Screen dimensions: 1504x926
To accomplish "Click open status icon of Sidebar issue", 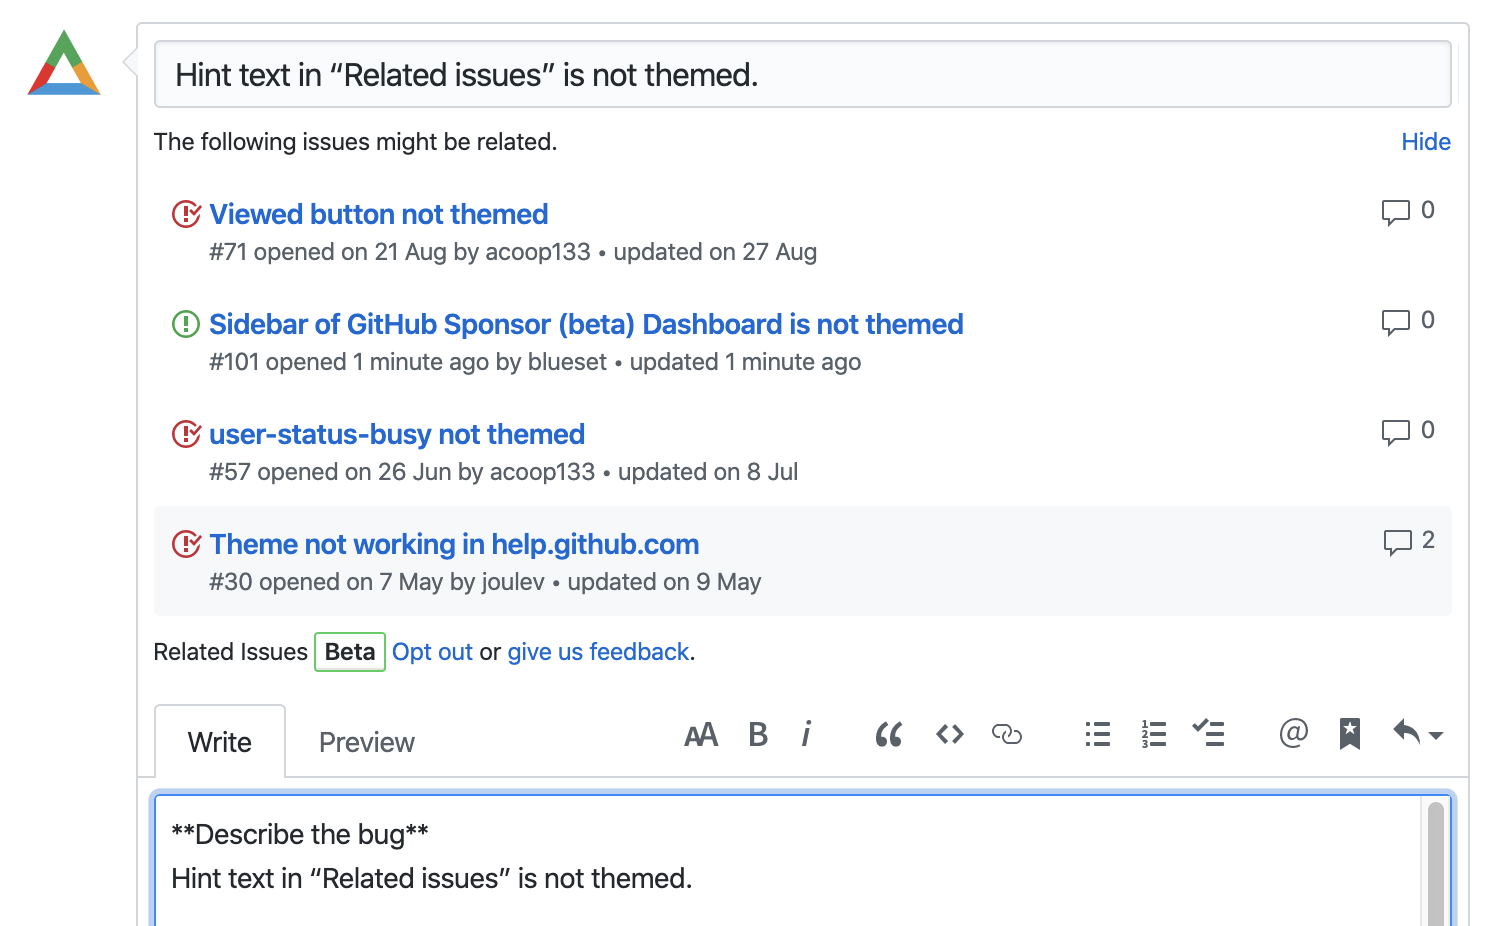I will 186,324.
